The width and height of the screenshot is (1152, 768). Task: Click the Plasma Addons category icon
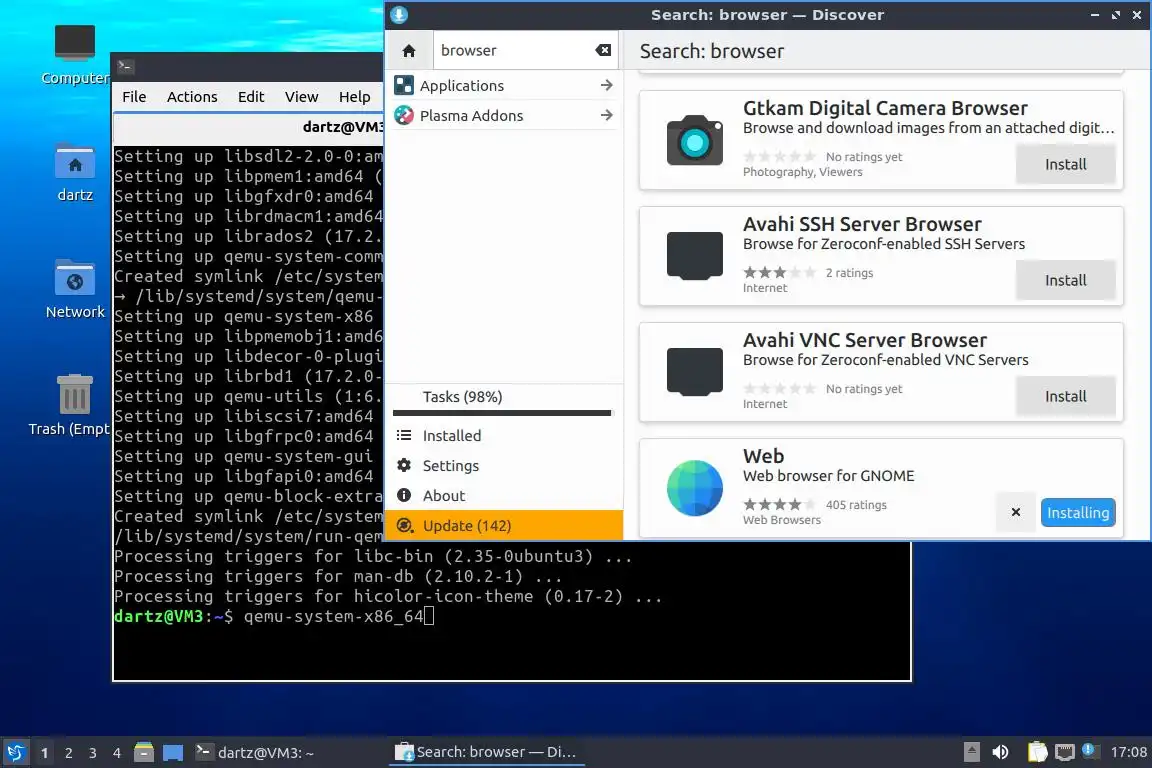tap(403, 115)
